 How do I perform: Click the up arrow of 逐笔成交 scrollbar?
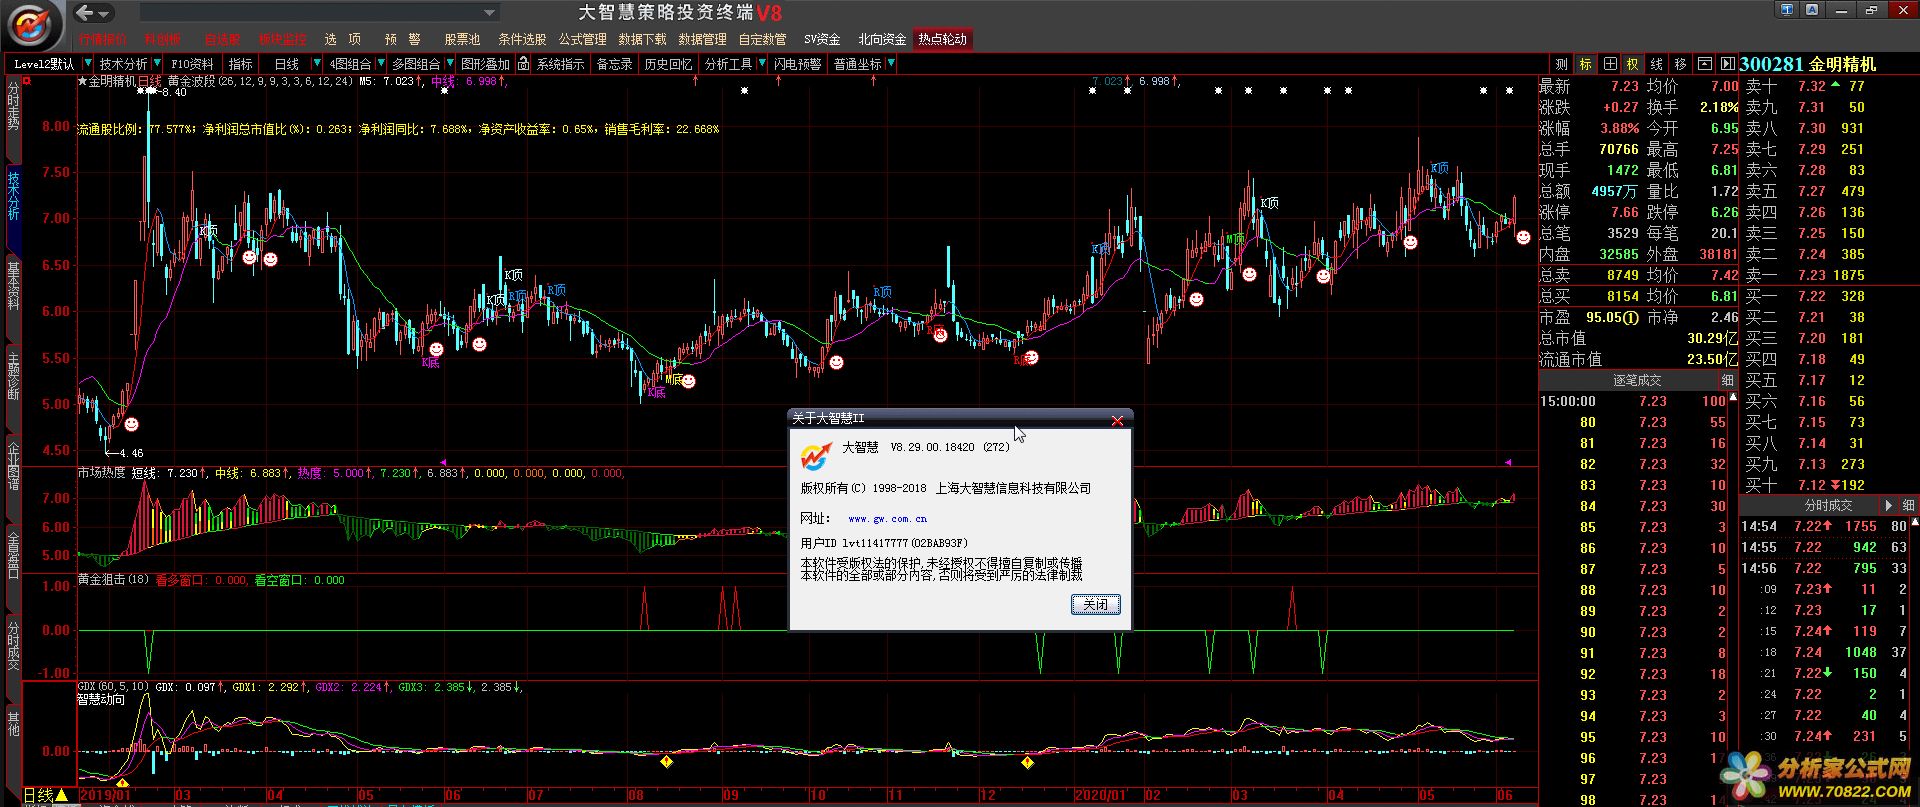point(1733,398)
